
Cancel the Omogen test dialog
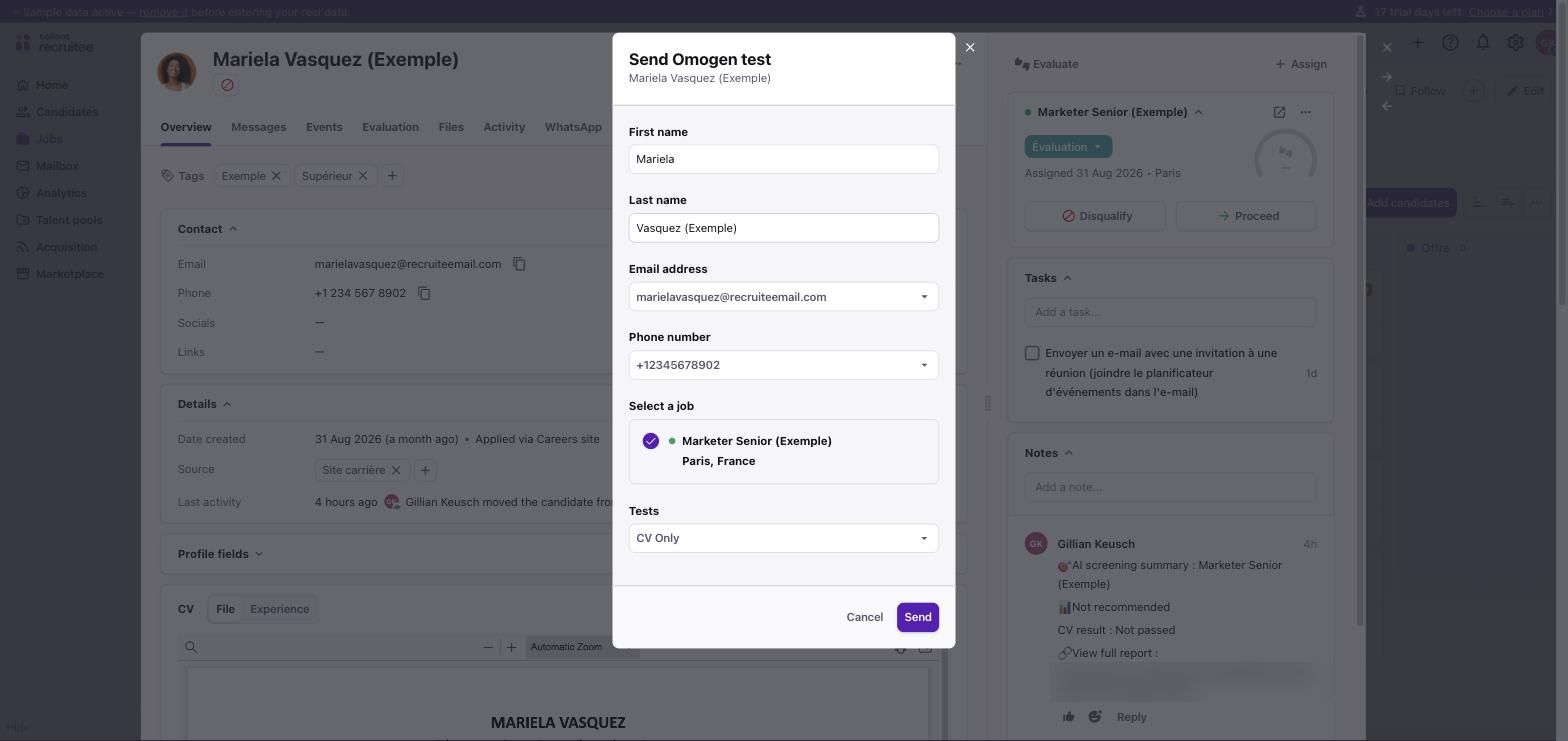864,617
